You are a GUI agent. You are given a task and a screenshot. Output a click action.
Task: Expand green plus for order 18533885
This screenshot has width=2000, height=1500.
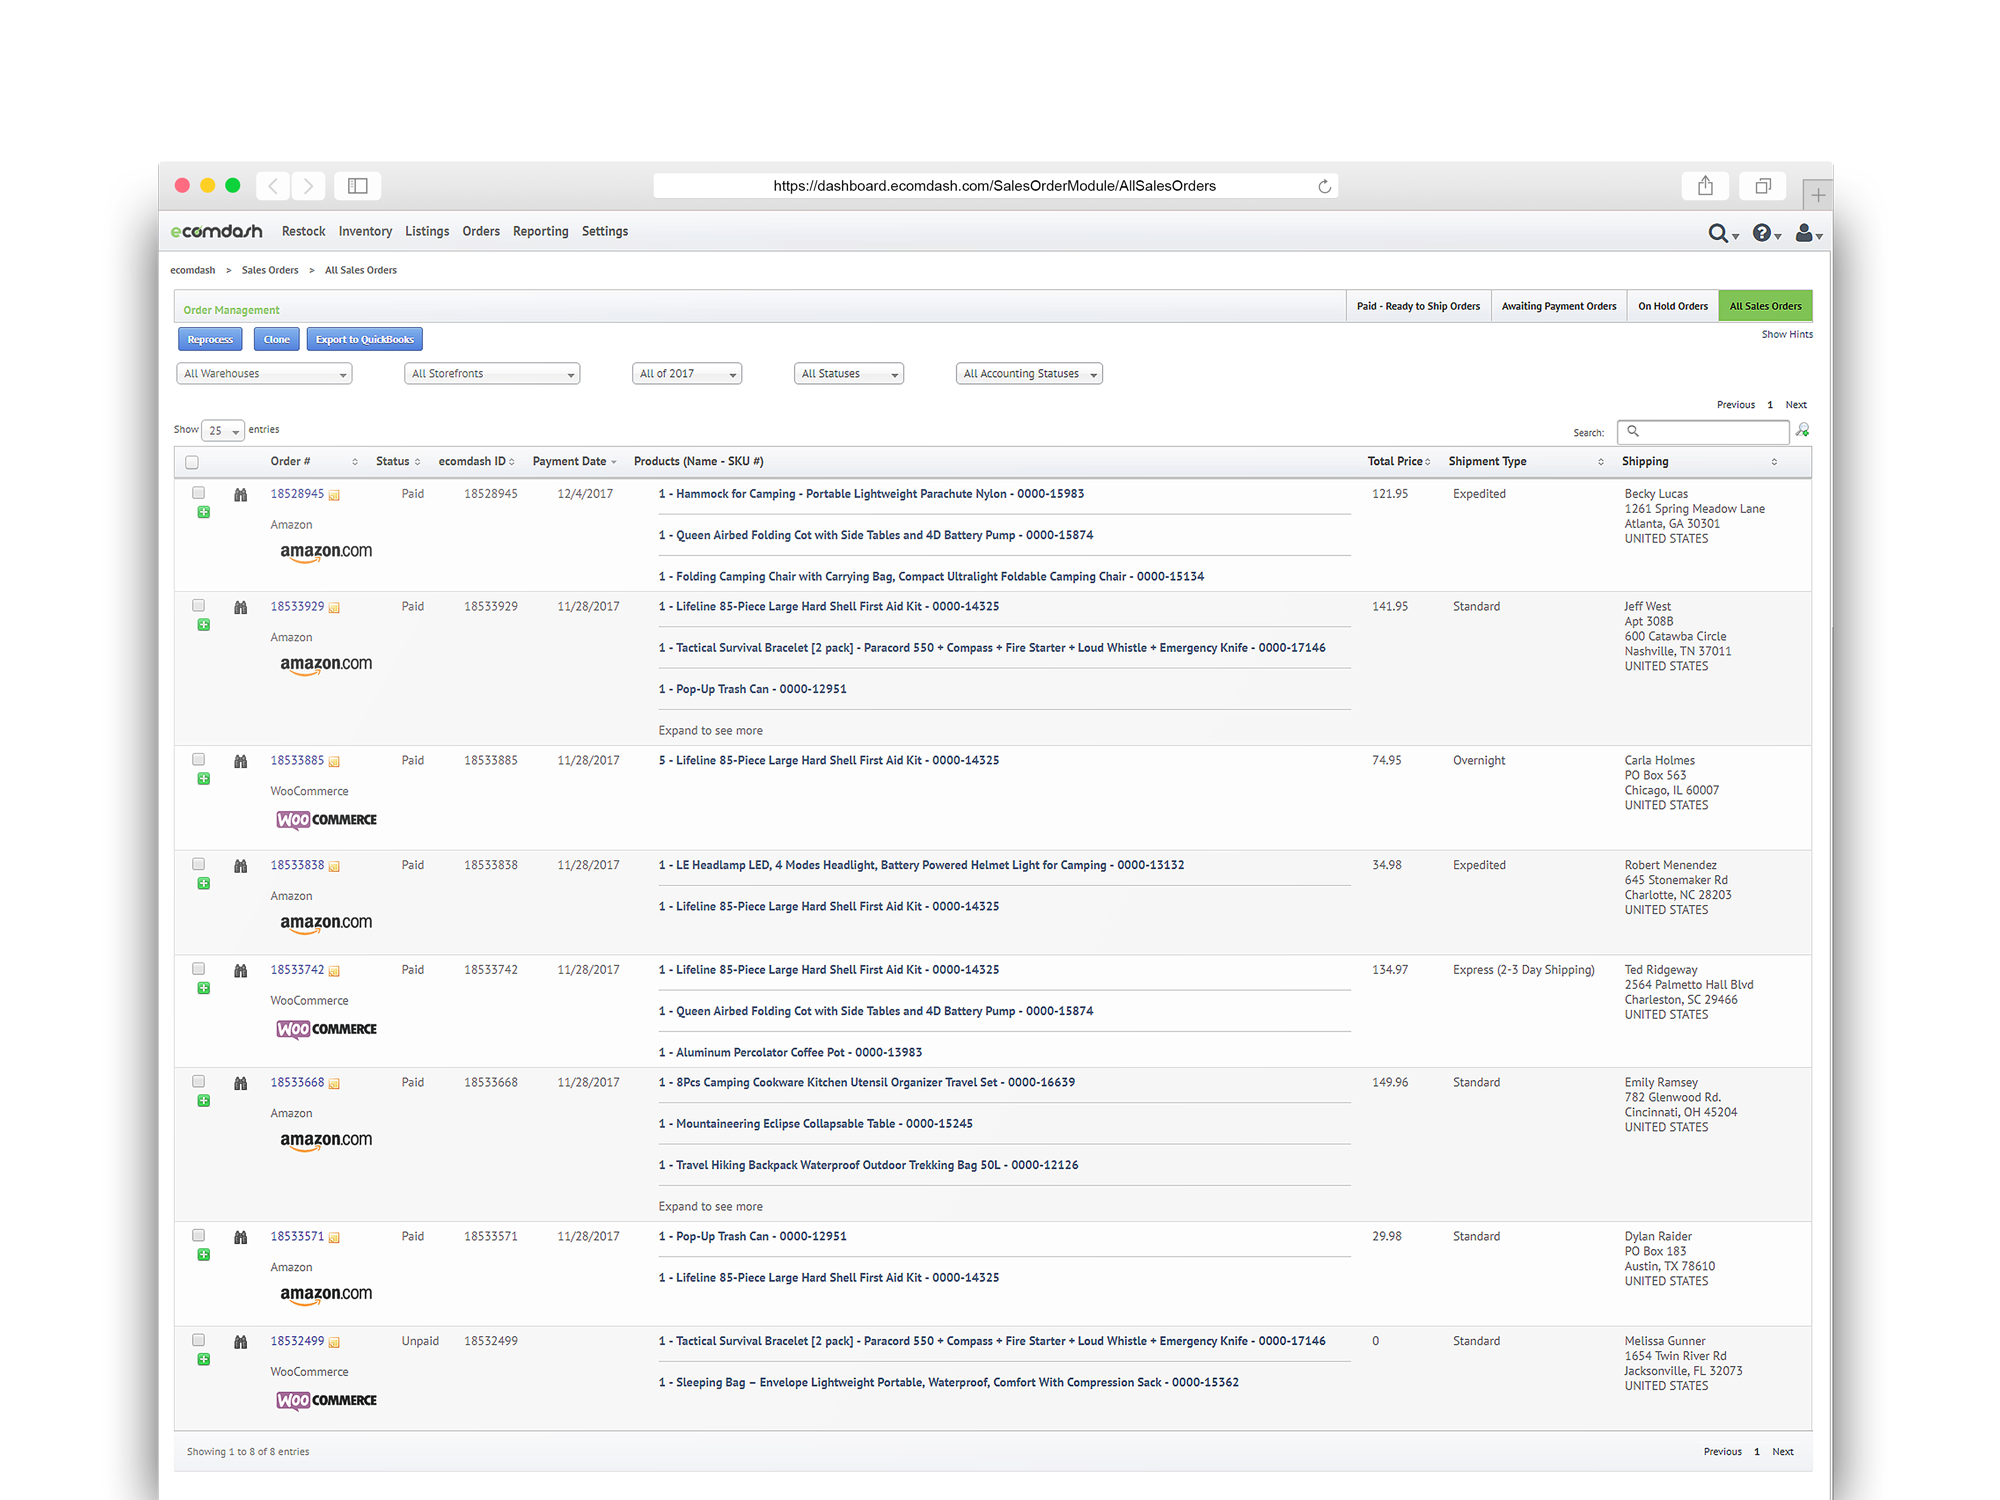tap(204, 780)
